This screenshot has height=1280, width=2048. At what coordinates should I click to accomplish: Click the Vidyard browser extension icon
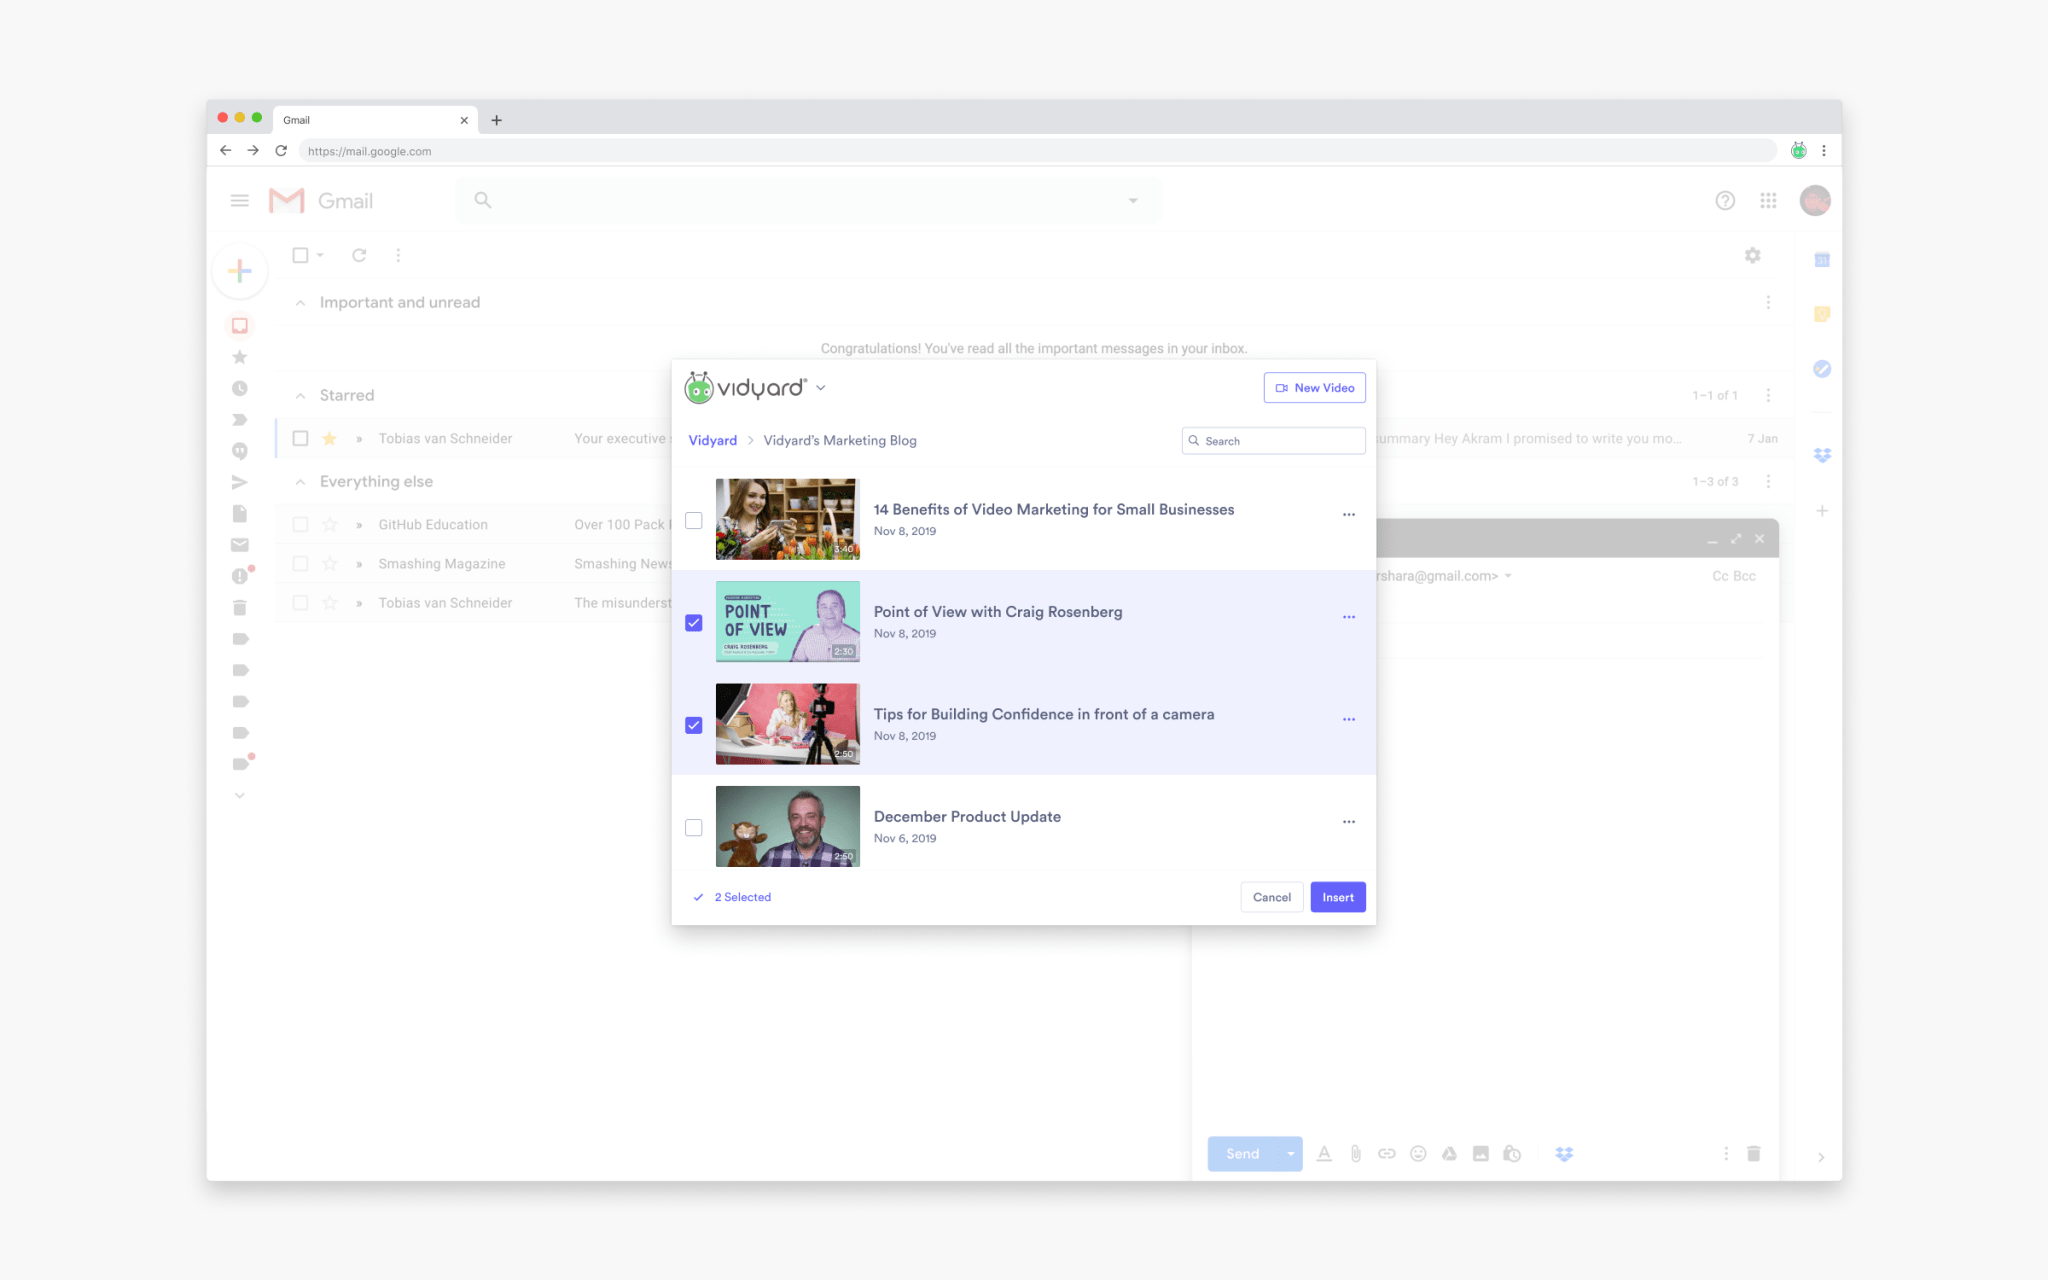point(1798,151)
